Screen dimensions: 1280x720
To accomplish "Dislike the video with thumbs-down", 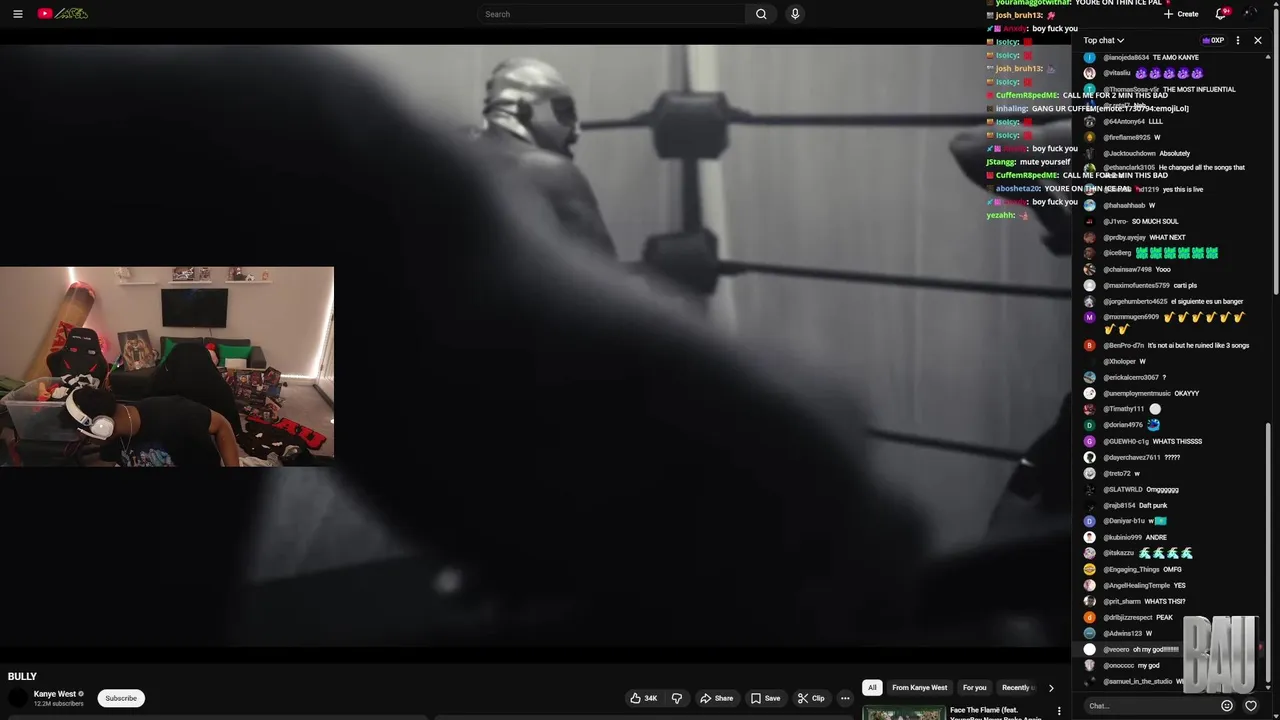I will 677,698.
